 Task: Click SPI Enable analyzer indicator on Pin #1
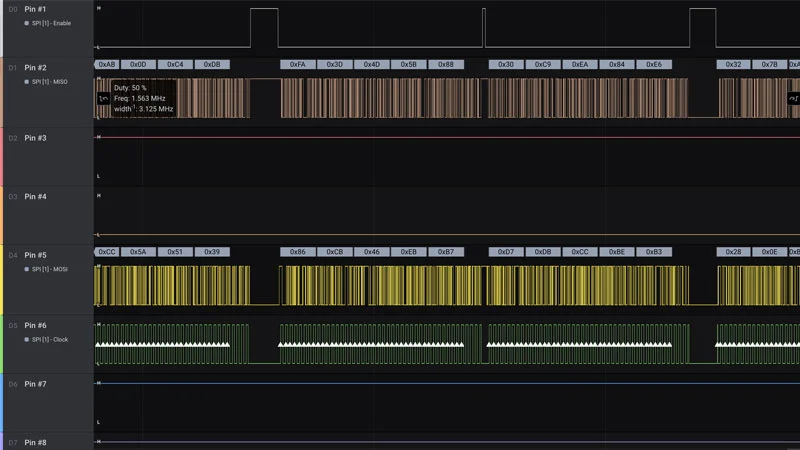(x=47, y=23)
